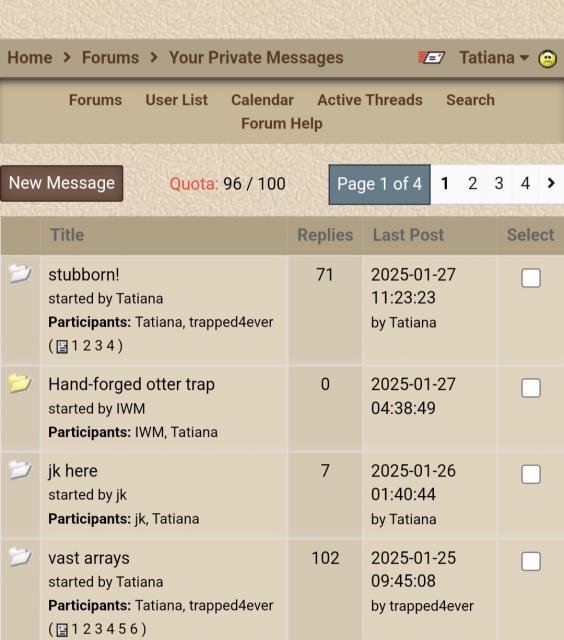The width and height of the screenshot is (564, 640).
Task: Open the 'Hand-forged otter trap' message link
Action: [x=131, y=384]
